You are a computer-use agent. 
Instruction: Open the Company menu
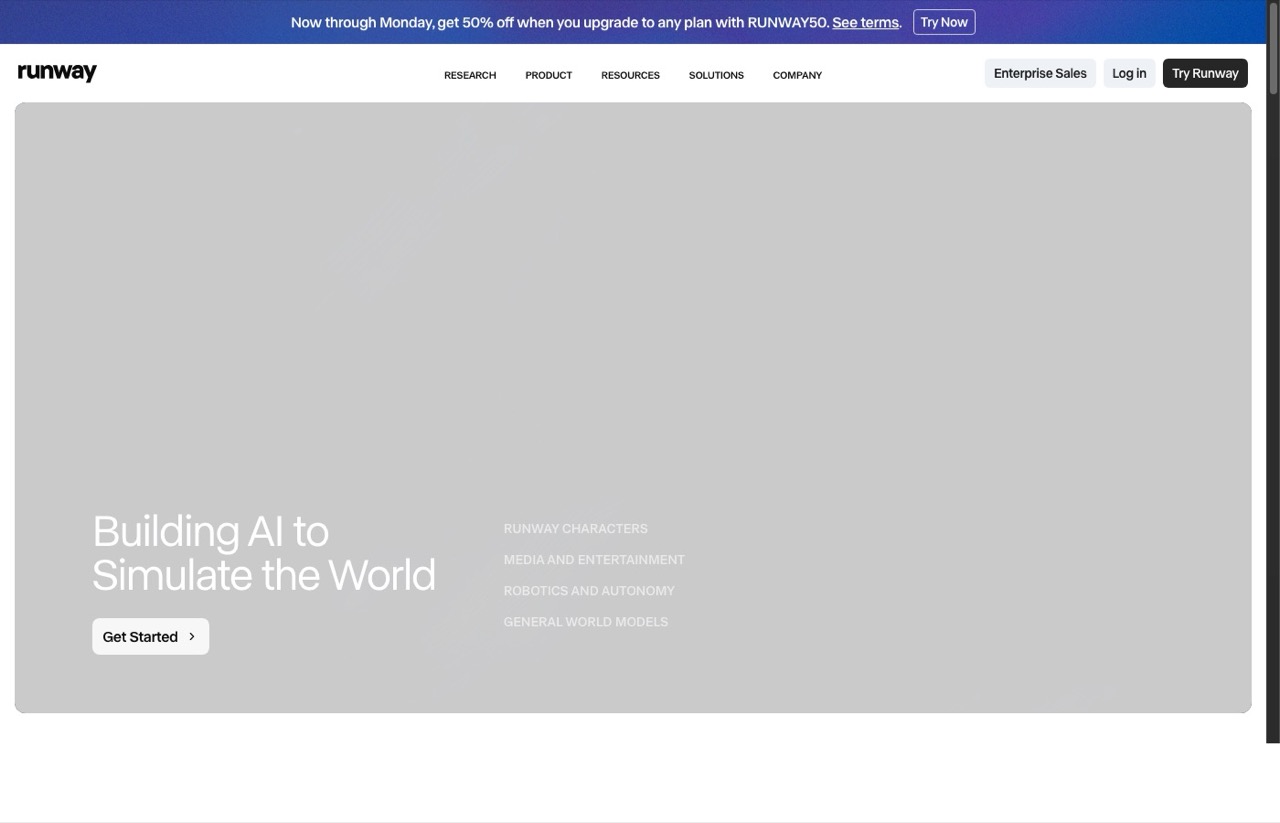coord(797,75)
